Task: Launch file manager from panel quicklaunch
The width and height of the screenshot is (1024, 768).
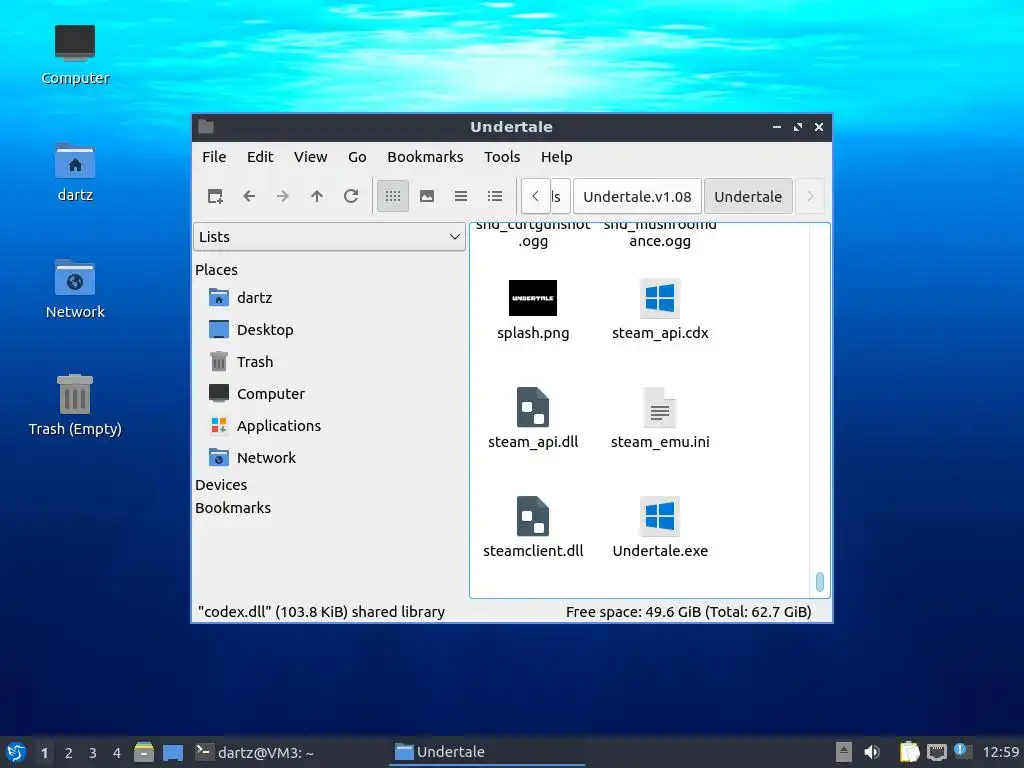Action: 144,752
